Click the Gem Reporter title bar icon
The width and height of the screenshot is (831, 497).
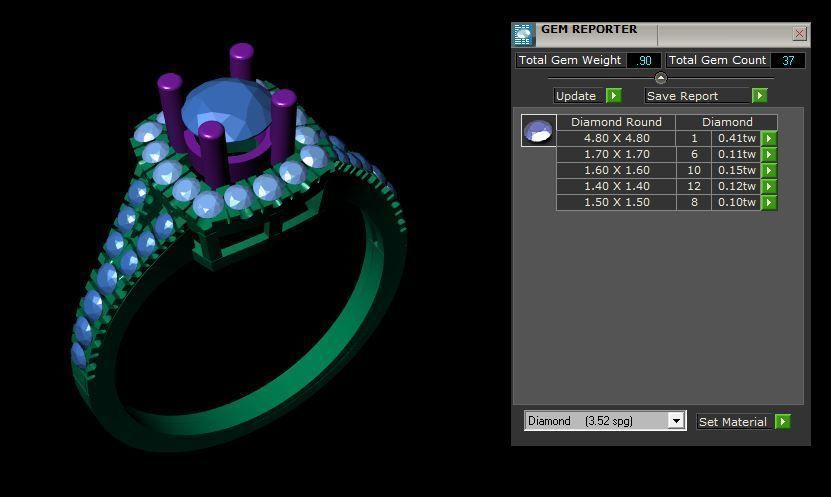(x=524, y=35)
